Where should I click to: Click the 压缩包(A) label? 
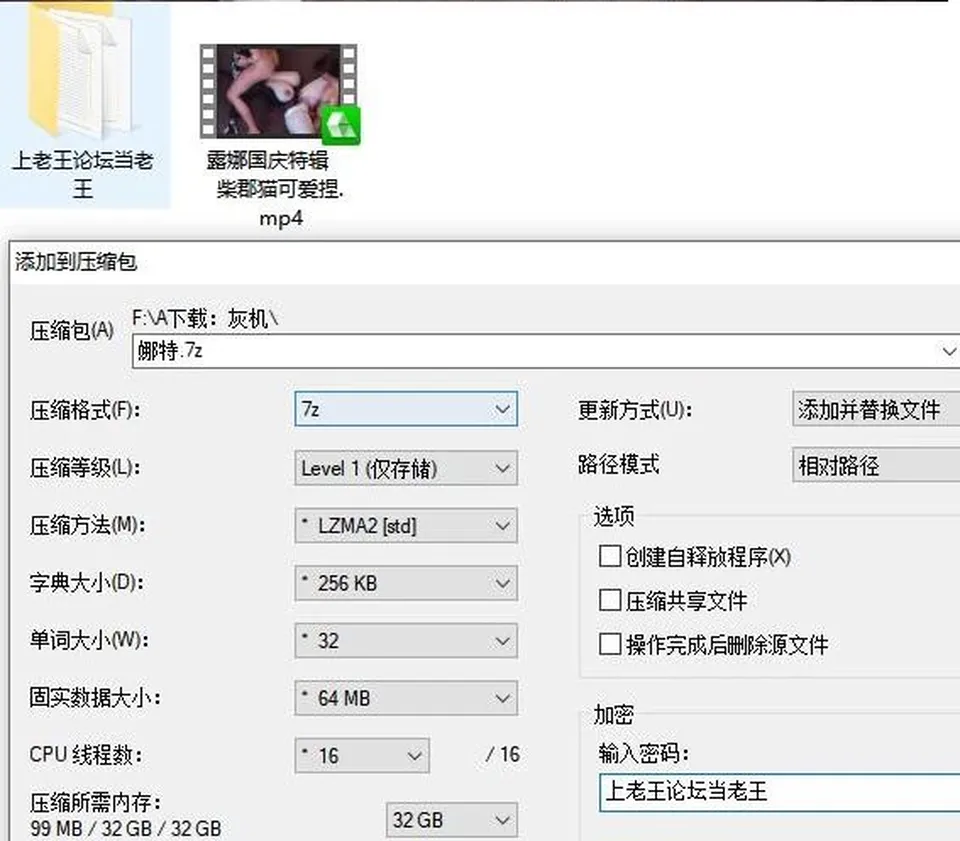click(72, 331)
